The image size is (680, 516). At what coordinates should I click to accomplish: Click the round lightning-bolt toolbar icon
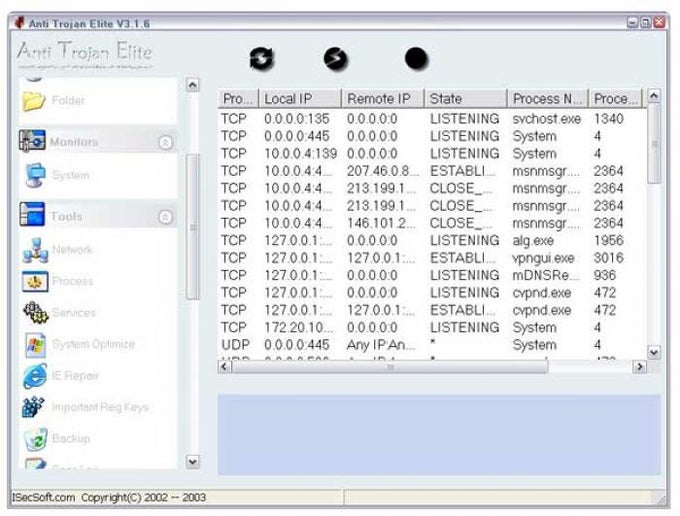tap(336, 59)
